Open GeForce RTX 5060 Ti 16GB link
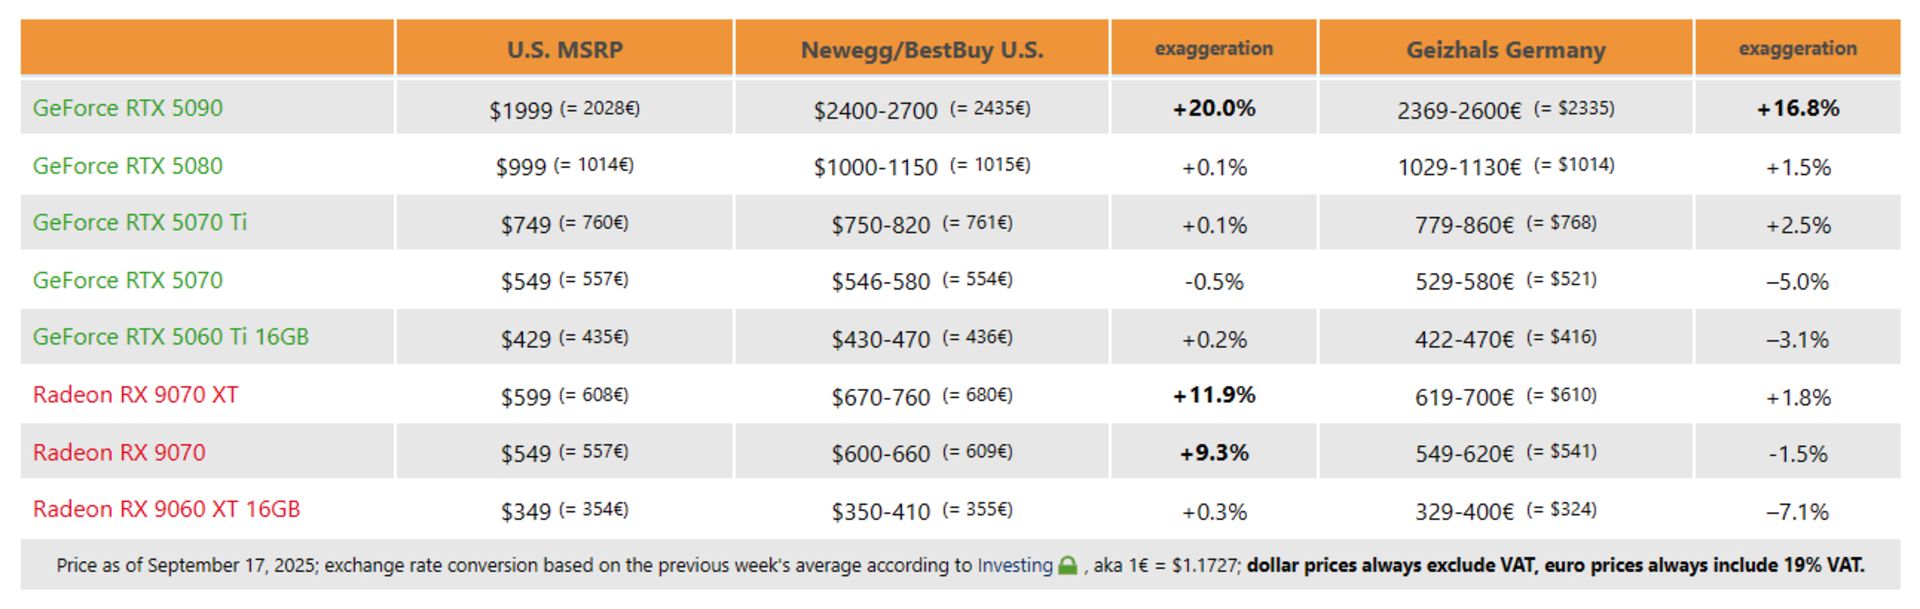 [171, 337]
